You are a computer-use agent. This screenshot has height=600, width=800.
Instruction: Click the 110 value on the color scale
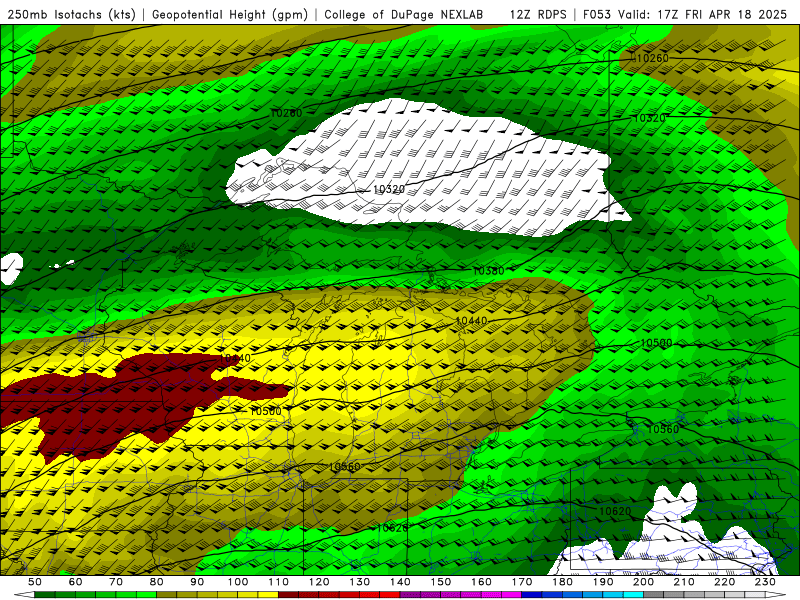pos(279,582)
